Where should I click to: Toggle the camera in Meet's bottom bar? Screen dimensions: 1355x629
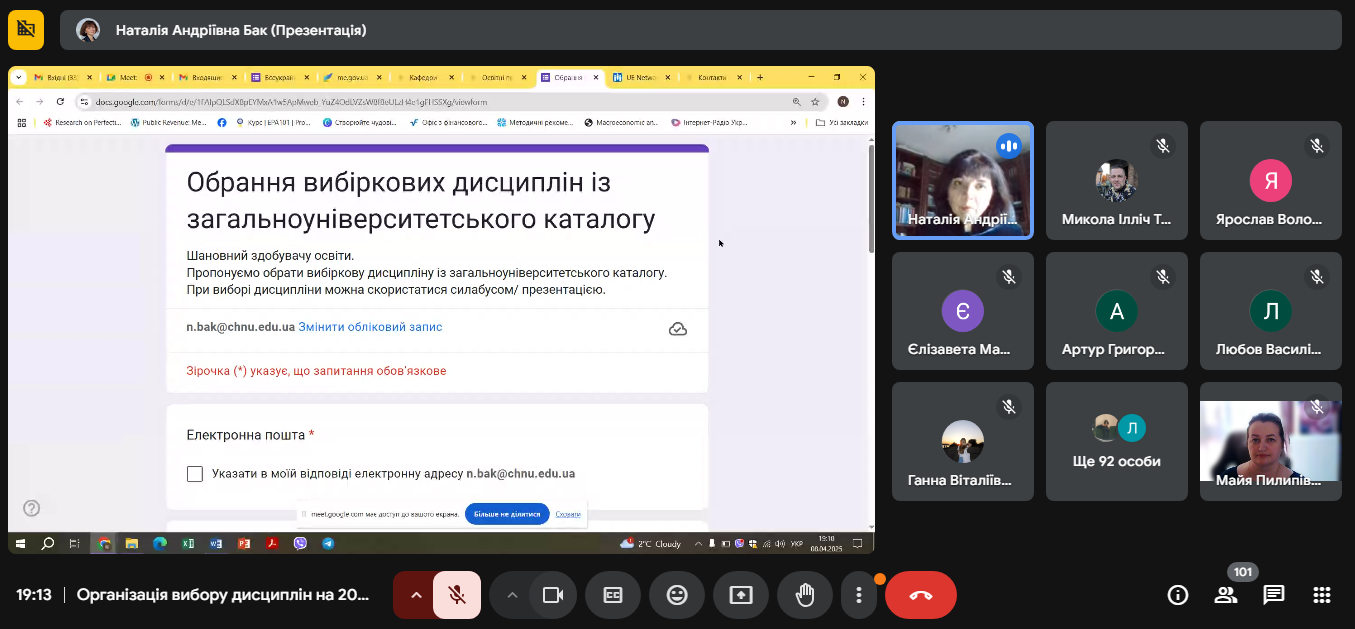[x=552, y=595]
